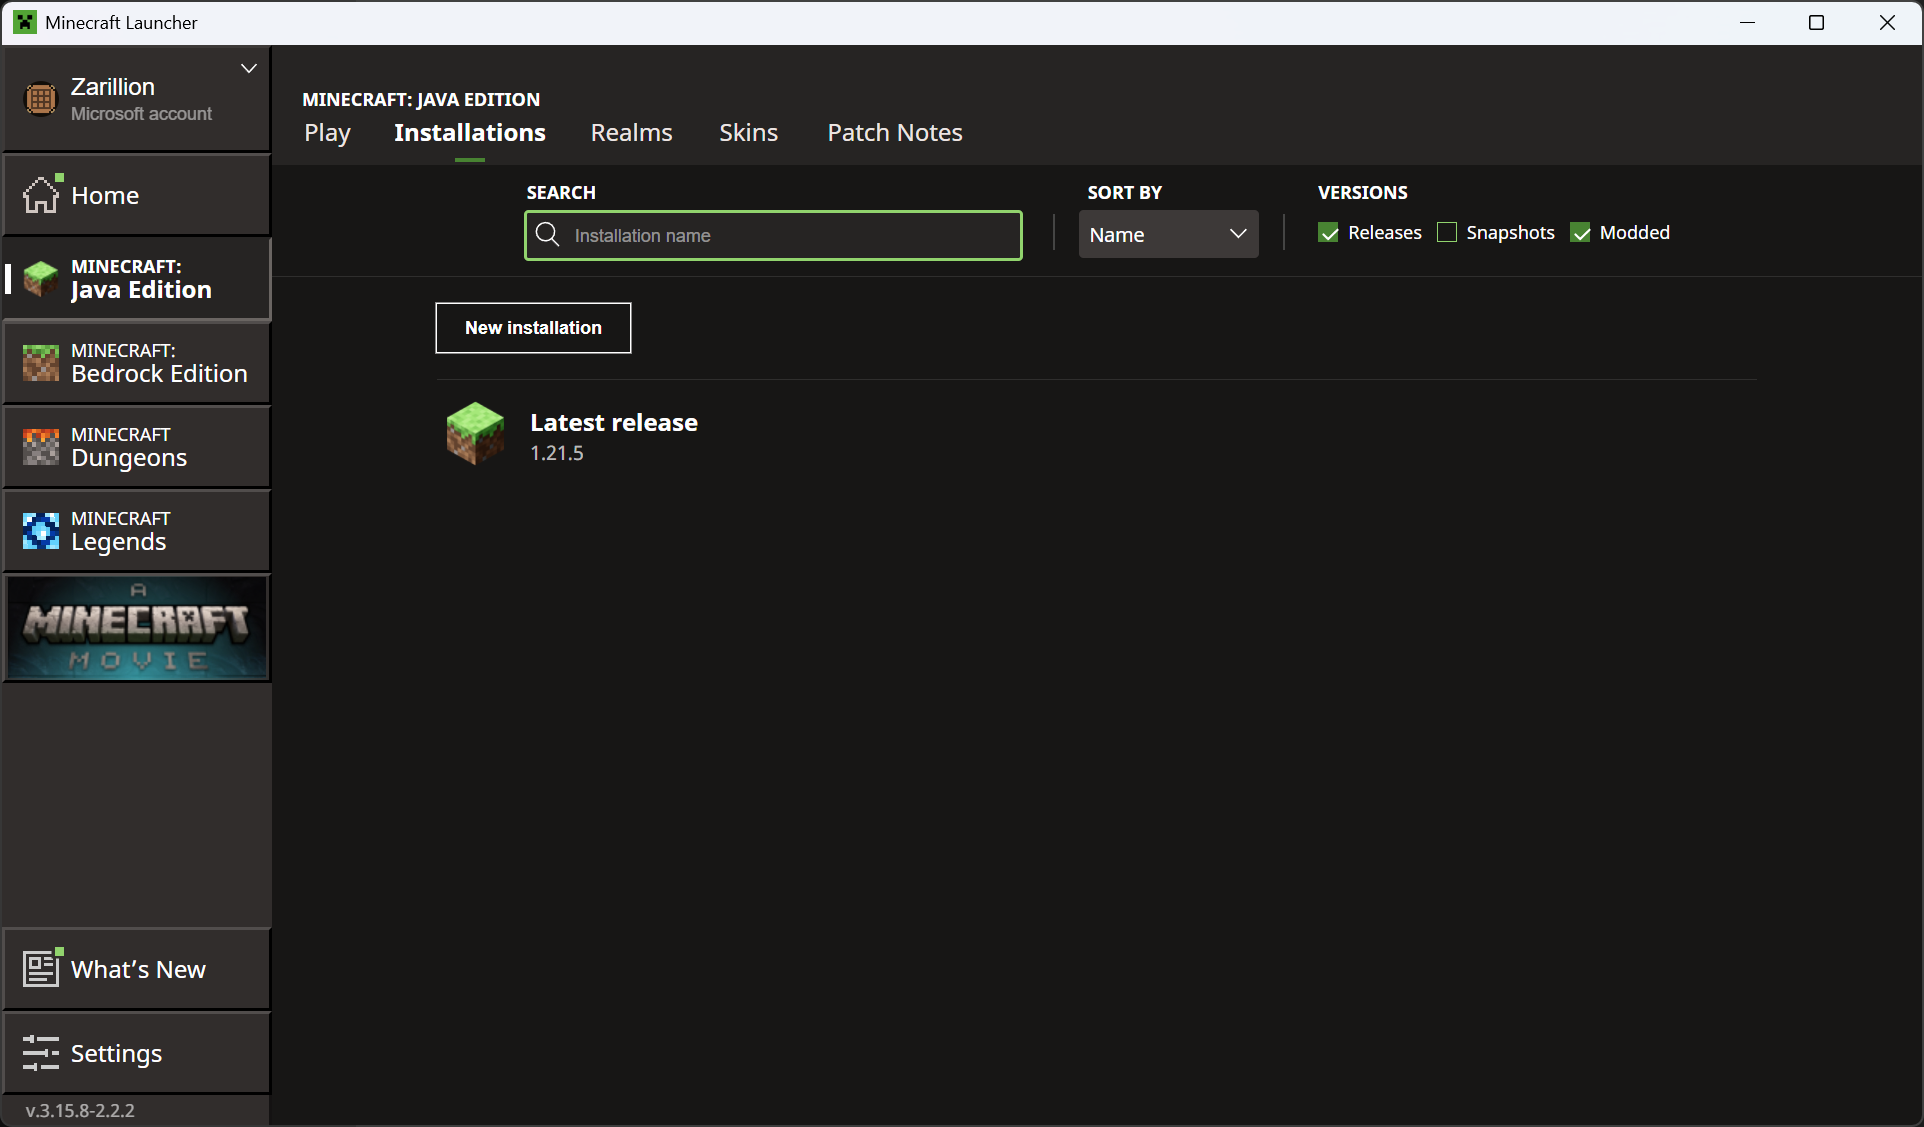Click the Microsoft account label
Image resolution: width=1924 pixels, height=1127 pixels.
(141, 114)
